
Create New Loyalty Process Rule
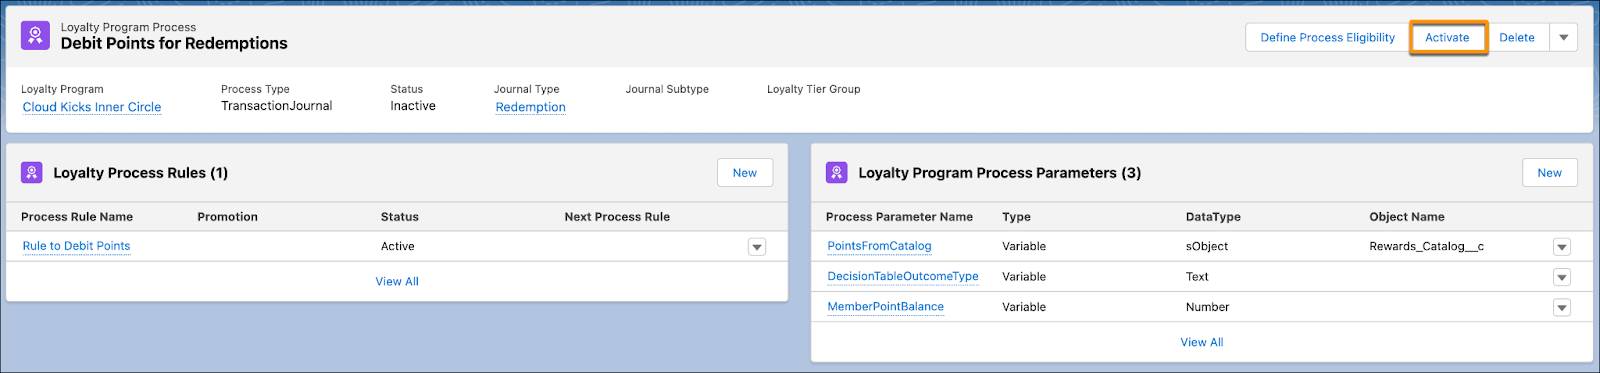(744, 173)
